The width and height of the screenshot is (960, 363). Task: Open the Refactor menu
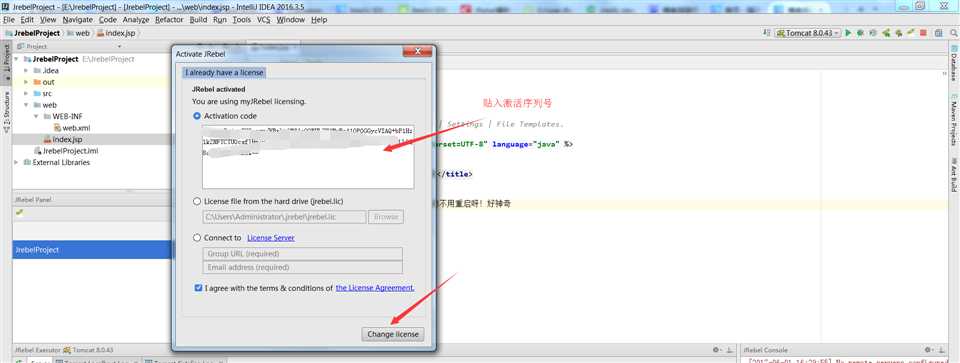click(x=169, y=20)
